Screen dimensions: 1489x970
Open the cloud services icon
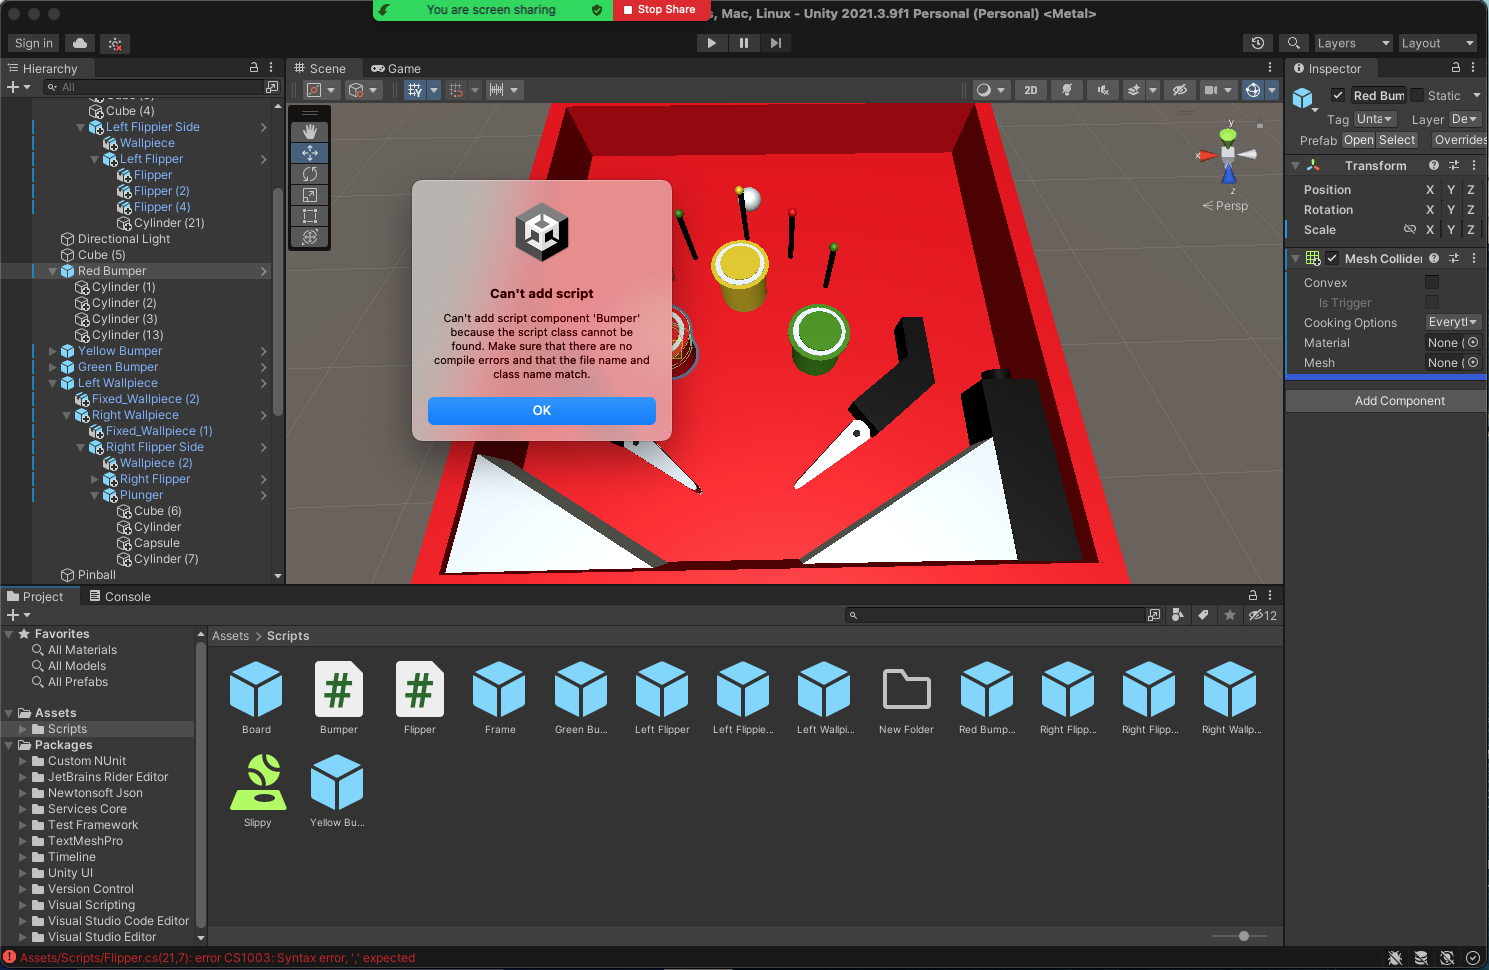(80, 43)
